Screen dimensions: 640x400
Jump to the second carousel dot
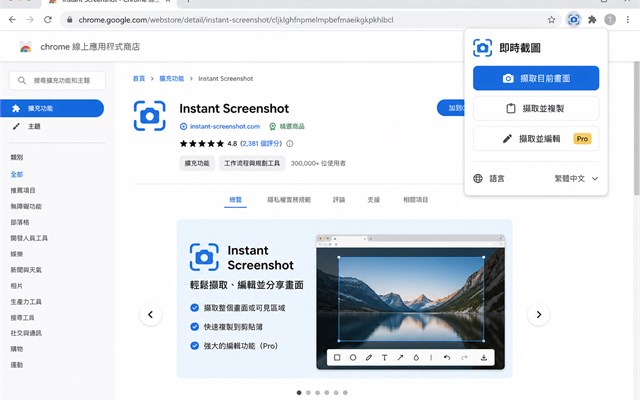308,393
